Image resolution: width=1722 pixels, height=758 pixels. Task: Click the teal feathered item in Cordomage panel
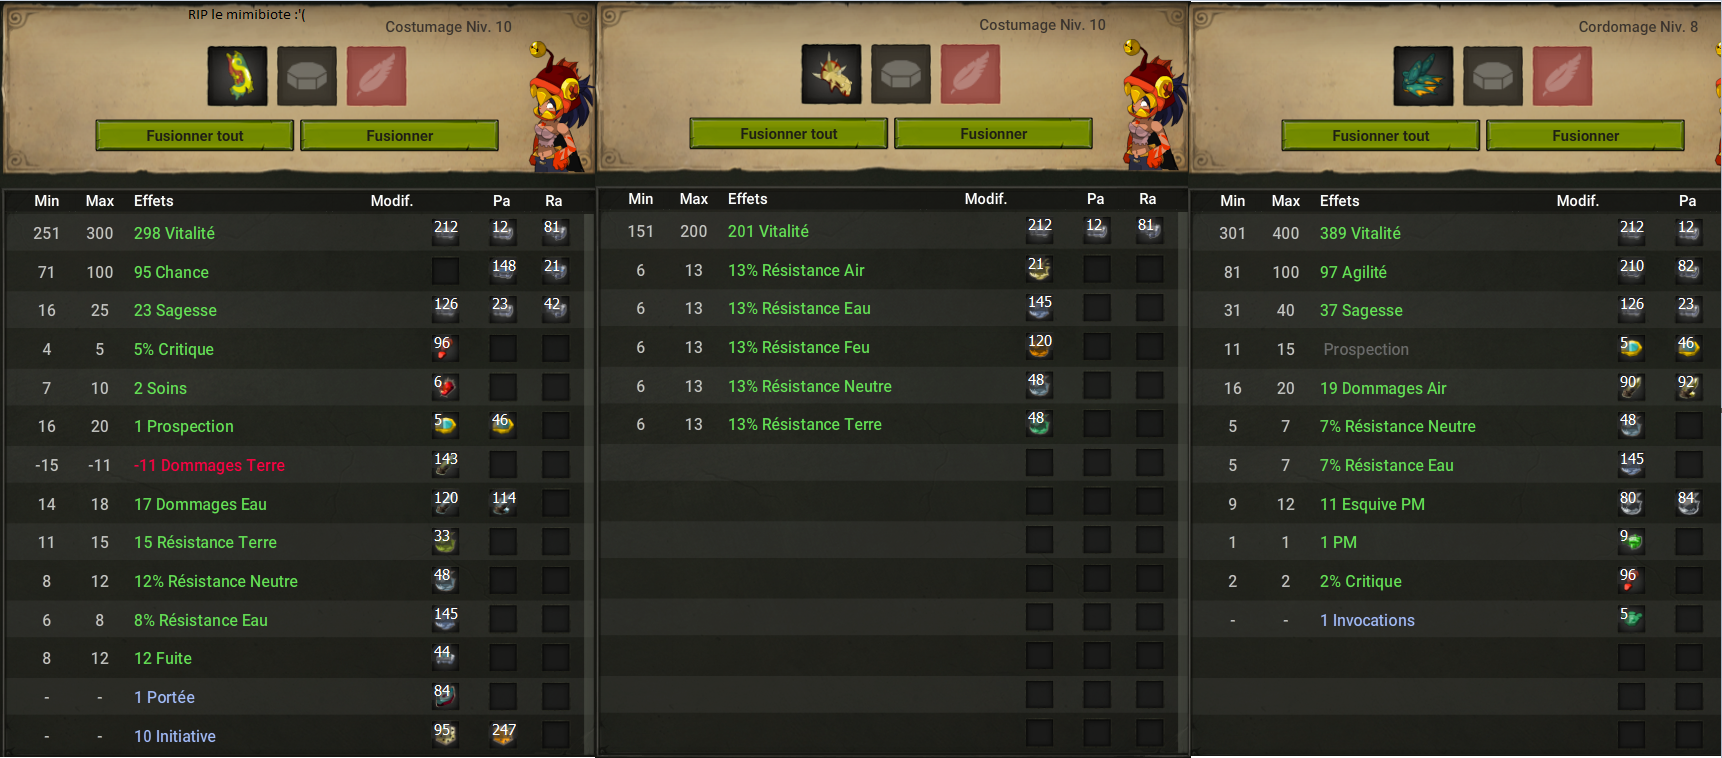coord(1423,76)
